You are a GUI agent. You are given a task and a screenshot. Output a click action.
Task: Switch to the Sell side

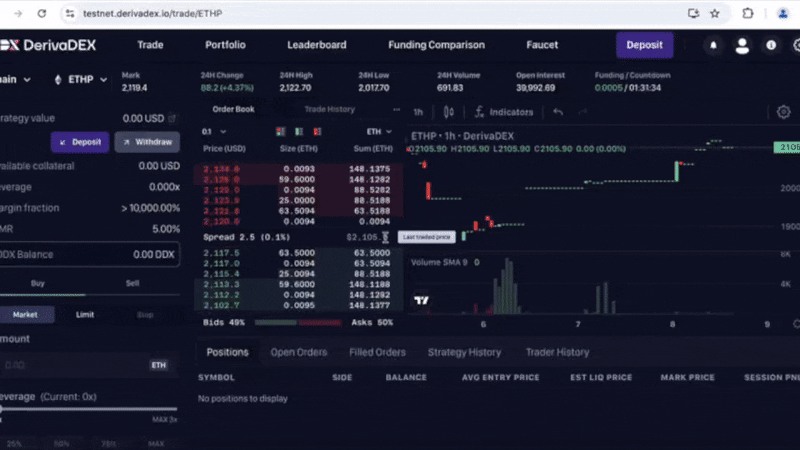[132, 283]
